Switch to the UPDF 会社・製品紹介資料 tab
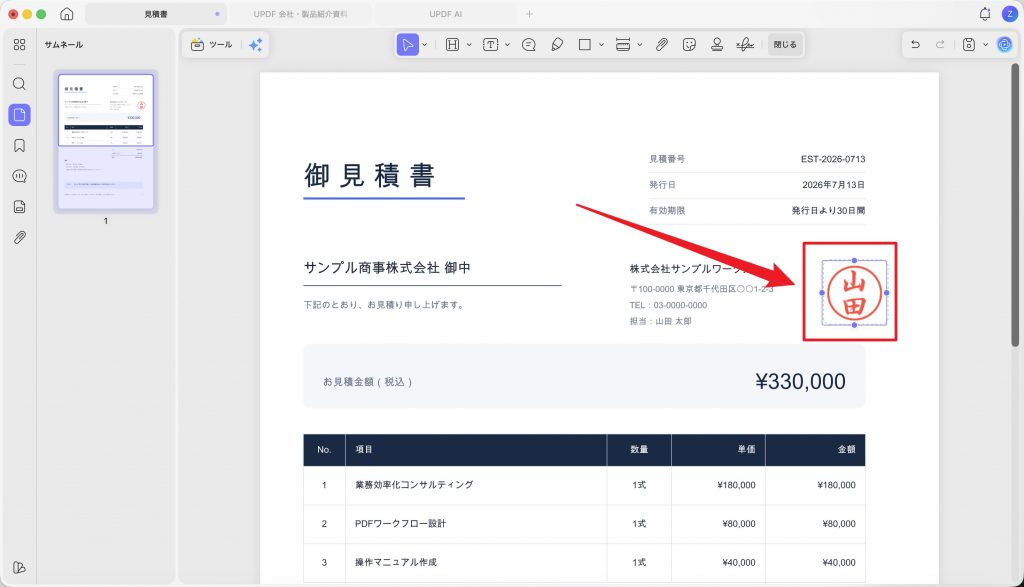Image resolution: width=1024 pixels, height=587 pixels. tap(300, 14)
